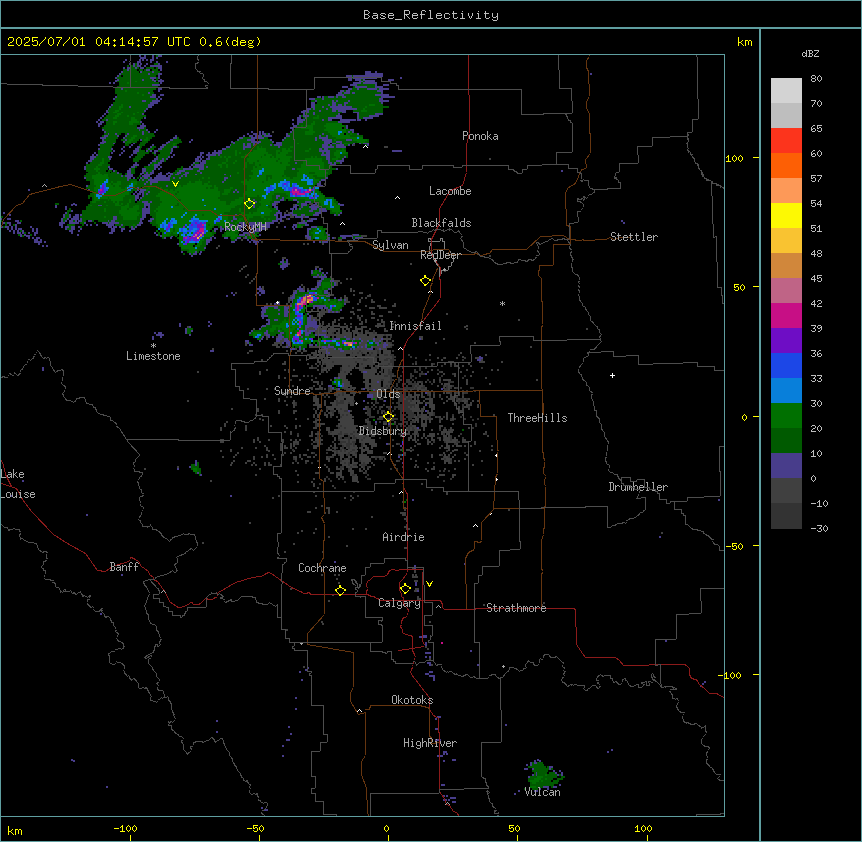
Task: Click the yellow diamond marker below Cochrane
Action: pos(340,590)
